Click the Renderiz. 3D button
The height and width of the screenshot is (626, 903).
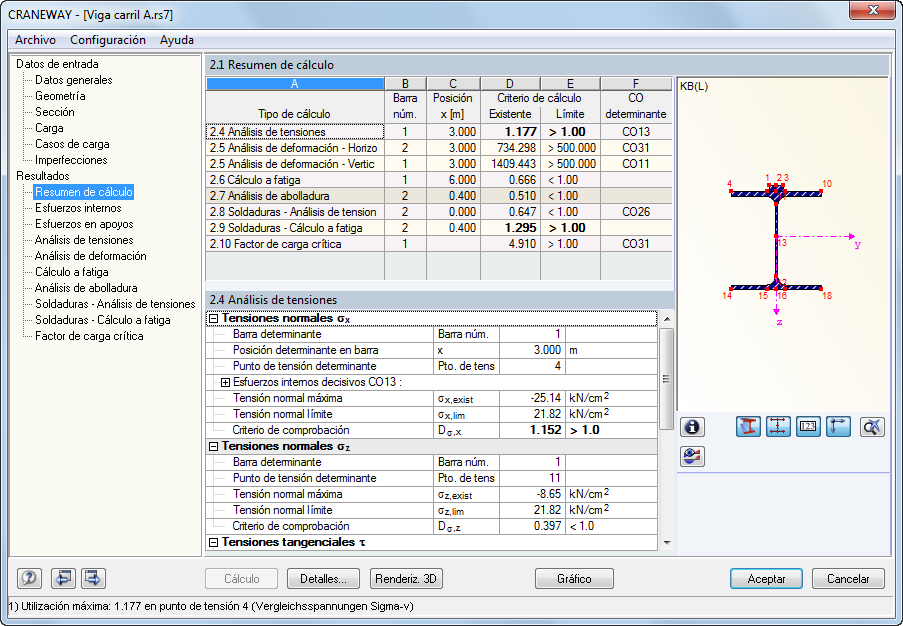(x=406, y=579)
